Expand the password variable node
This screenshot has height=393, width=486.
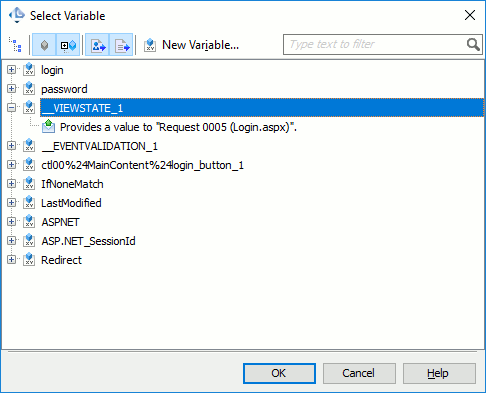tap(11, 89)
